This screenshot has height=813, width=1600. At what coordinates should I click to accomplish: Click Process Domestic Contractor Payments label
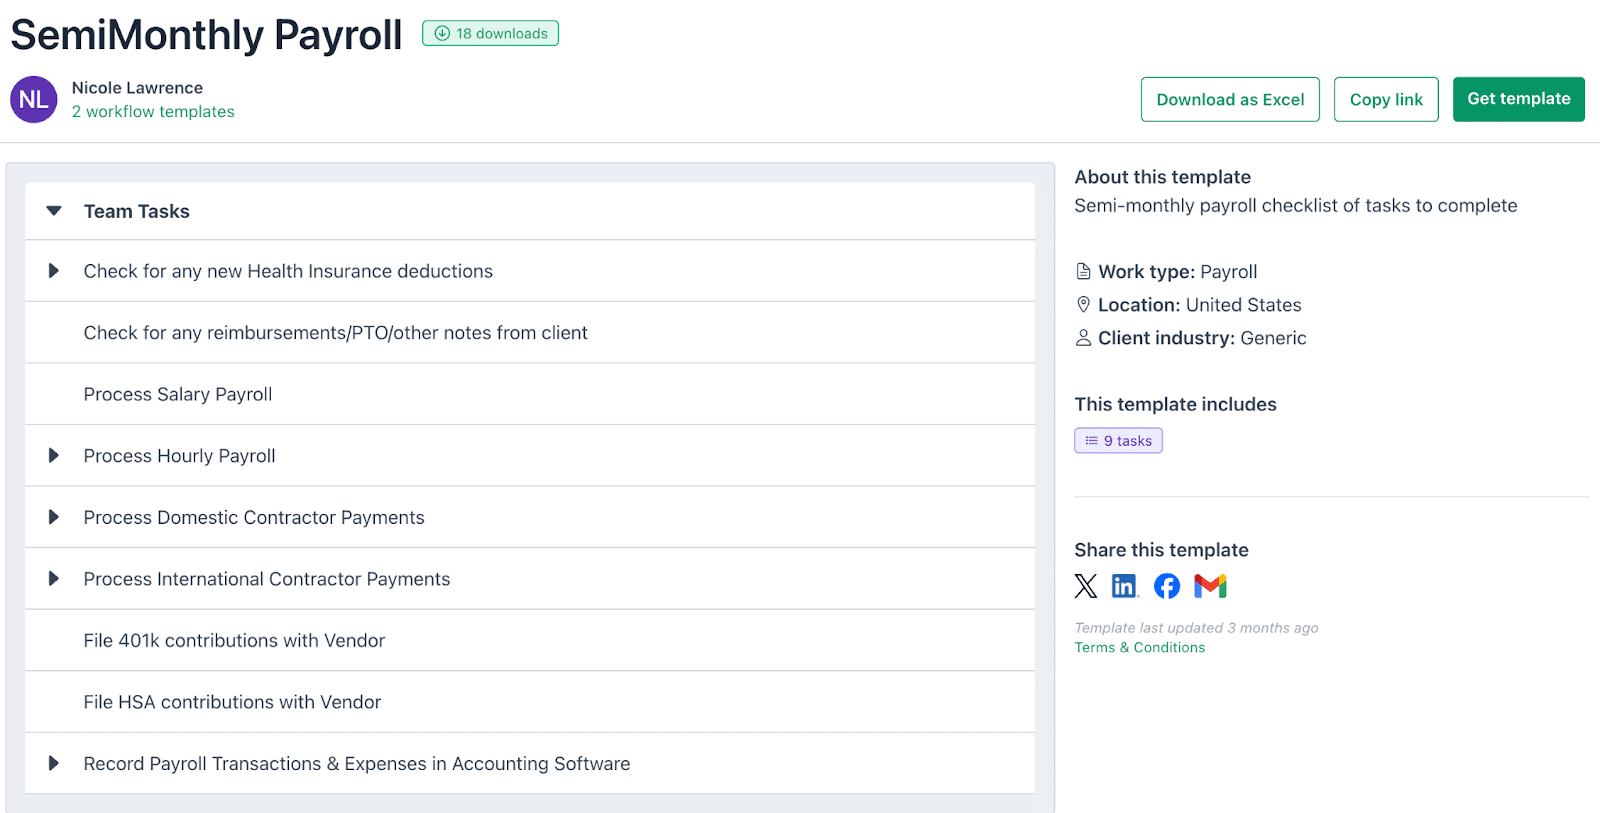point(254,518)
